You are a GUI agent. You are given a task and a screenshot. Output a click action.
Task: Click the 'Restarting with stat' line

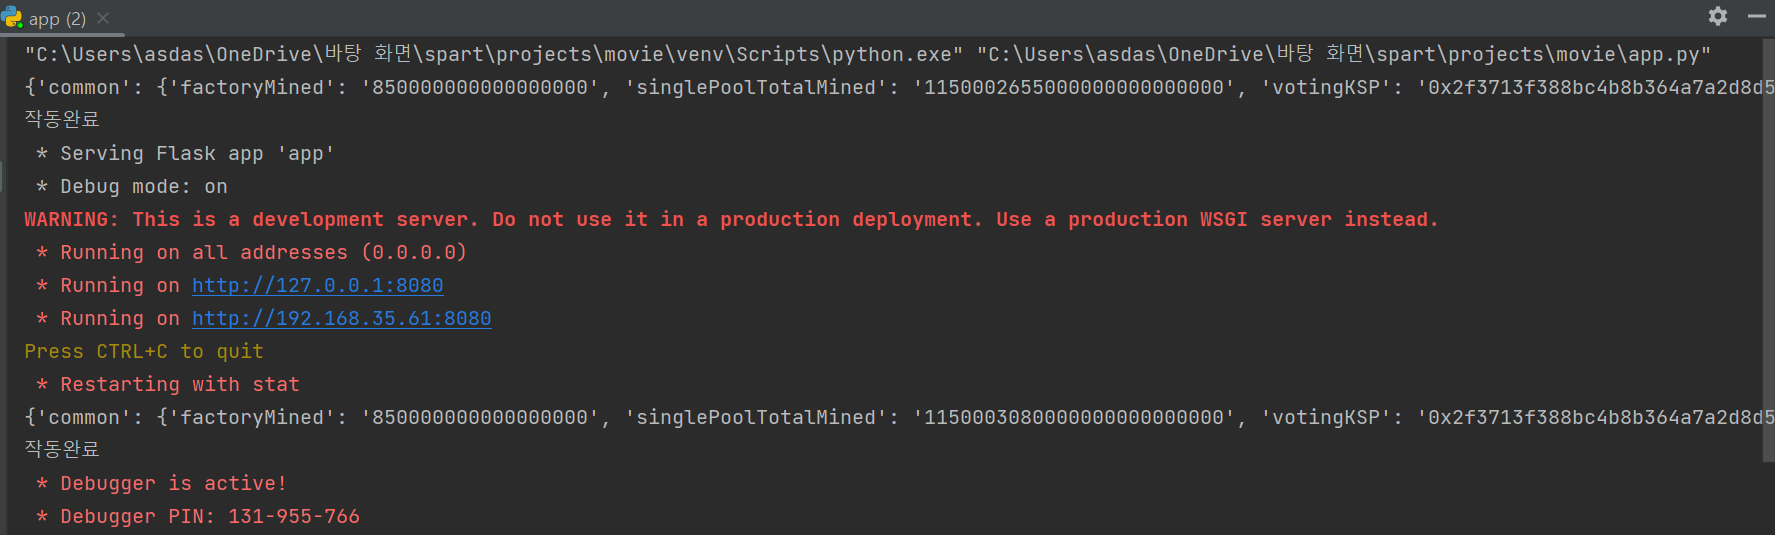(x=168, y=384)
